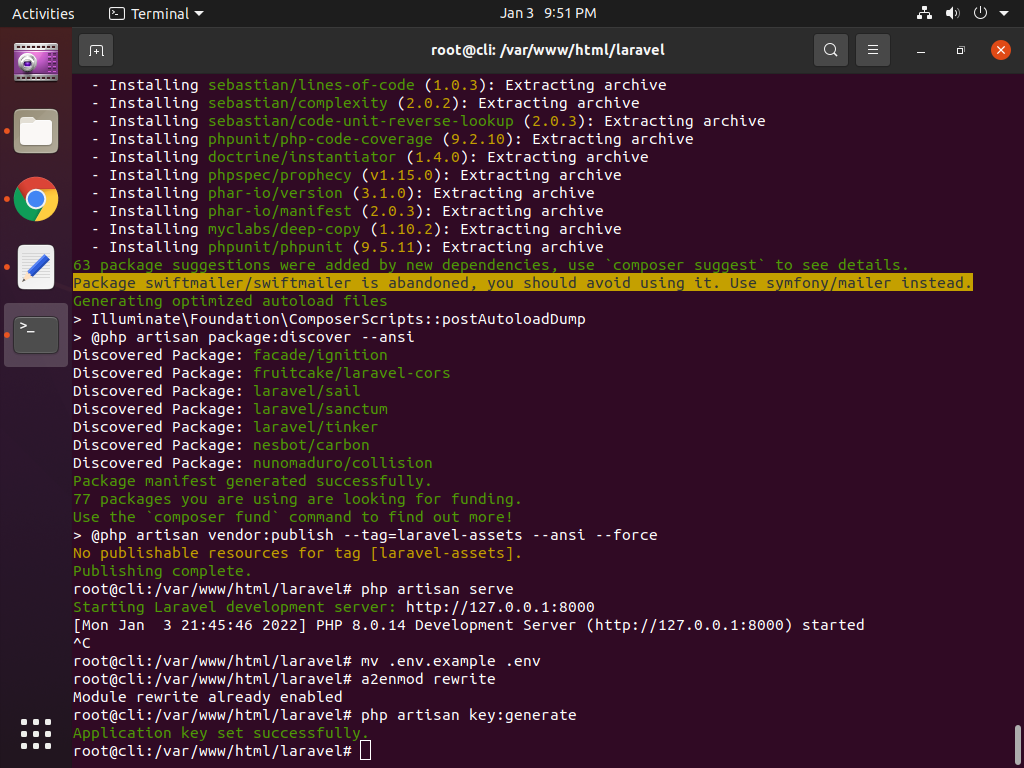
Task: Launch the text editor from the dock
Action: pyautogui.click(x=35, y=267)
